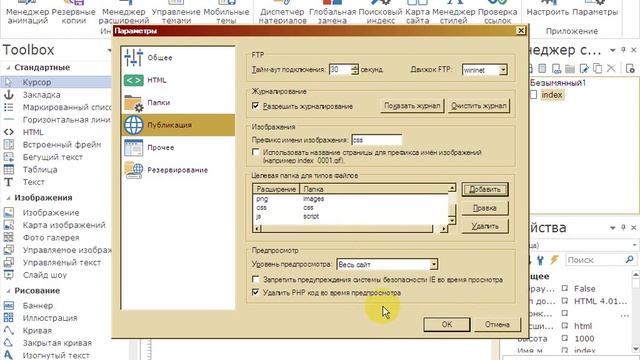640x360 pixels.
Task: Open Карта сайта from ribbon
Action: (x=417, y=13)
